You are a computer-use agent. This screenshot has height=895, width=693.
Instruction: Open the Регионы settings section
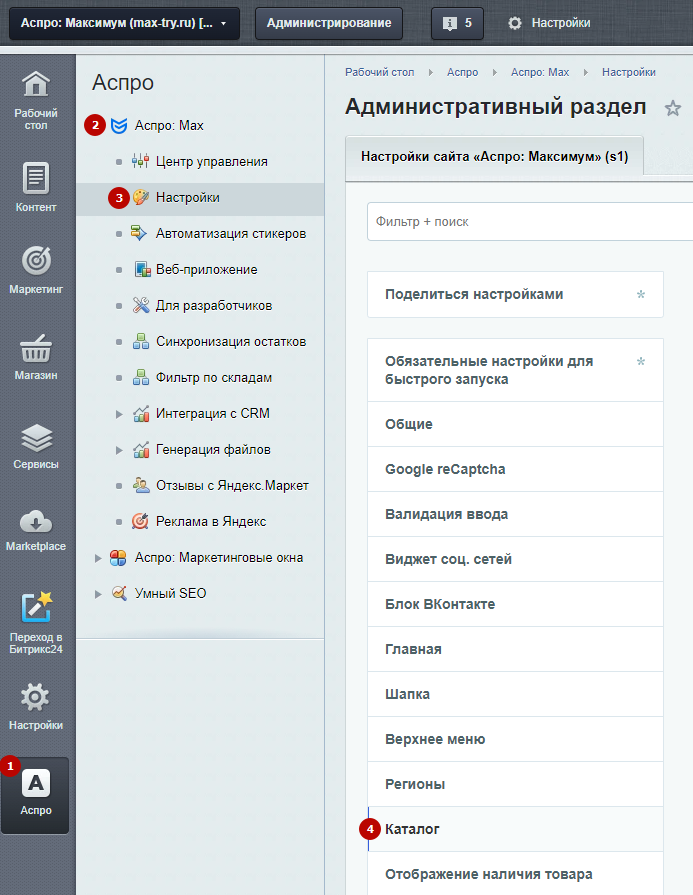[515, 784]
